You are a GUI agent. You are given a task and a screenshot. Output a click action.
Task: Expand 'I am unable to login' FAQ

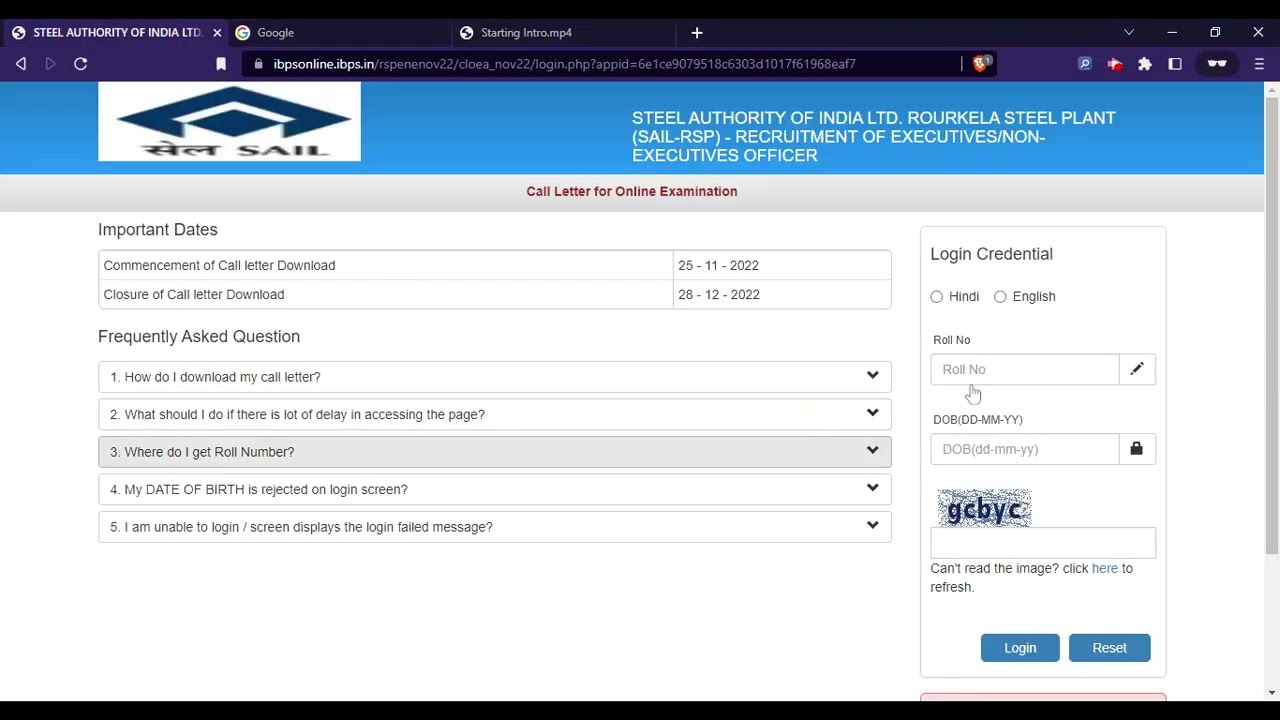click(x=495, y=527)
